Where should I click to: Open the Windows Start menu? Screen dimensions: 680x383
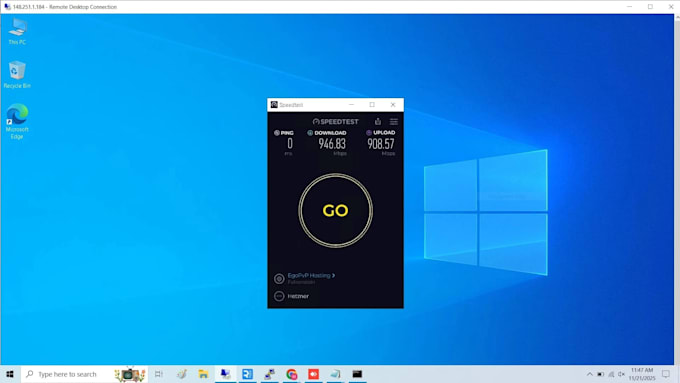coord(10,374)
